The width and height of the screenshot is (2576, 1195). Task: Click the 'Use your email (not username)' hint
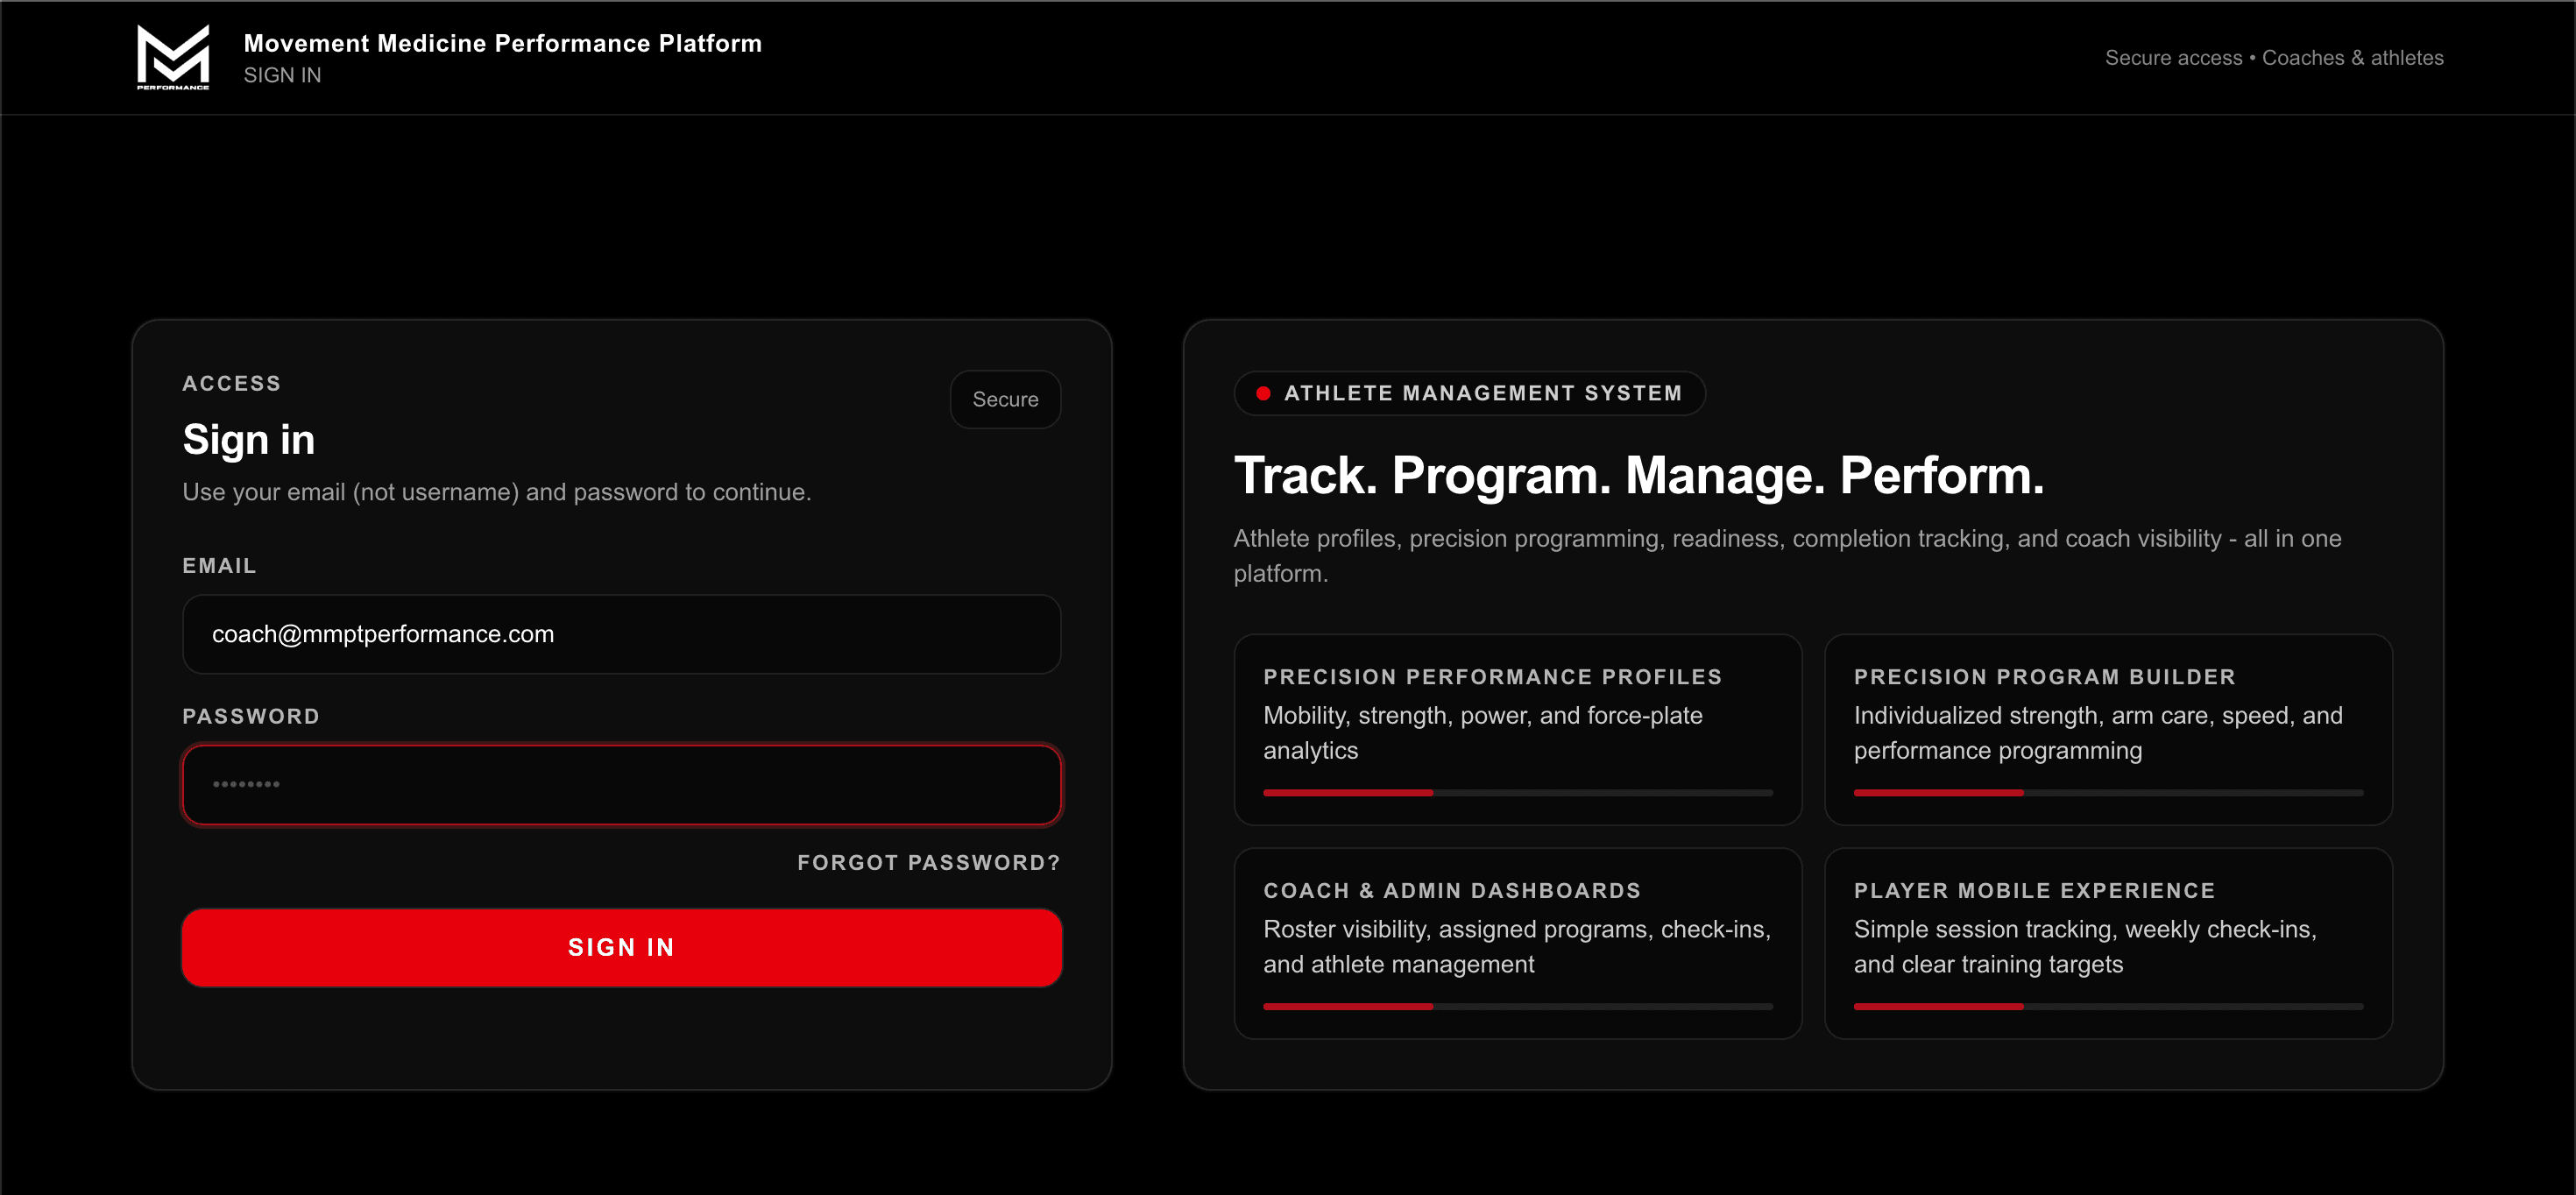pos(496,492)
